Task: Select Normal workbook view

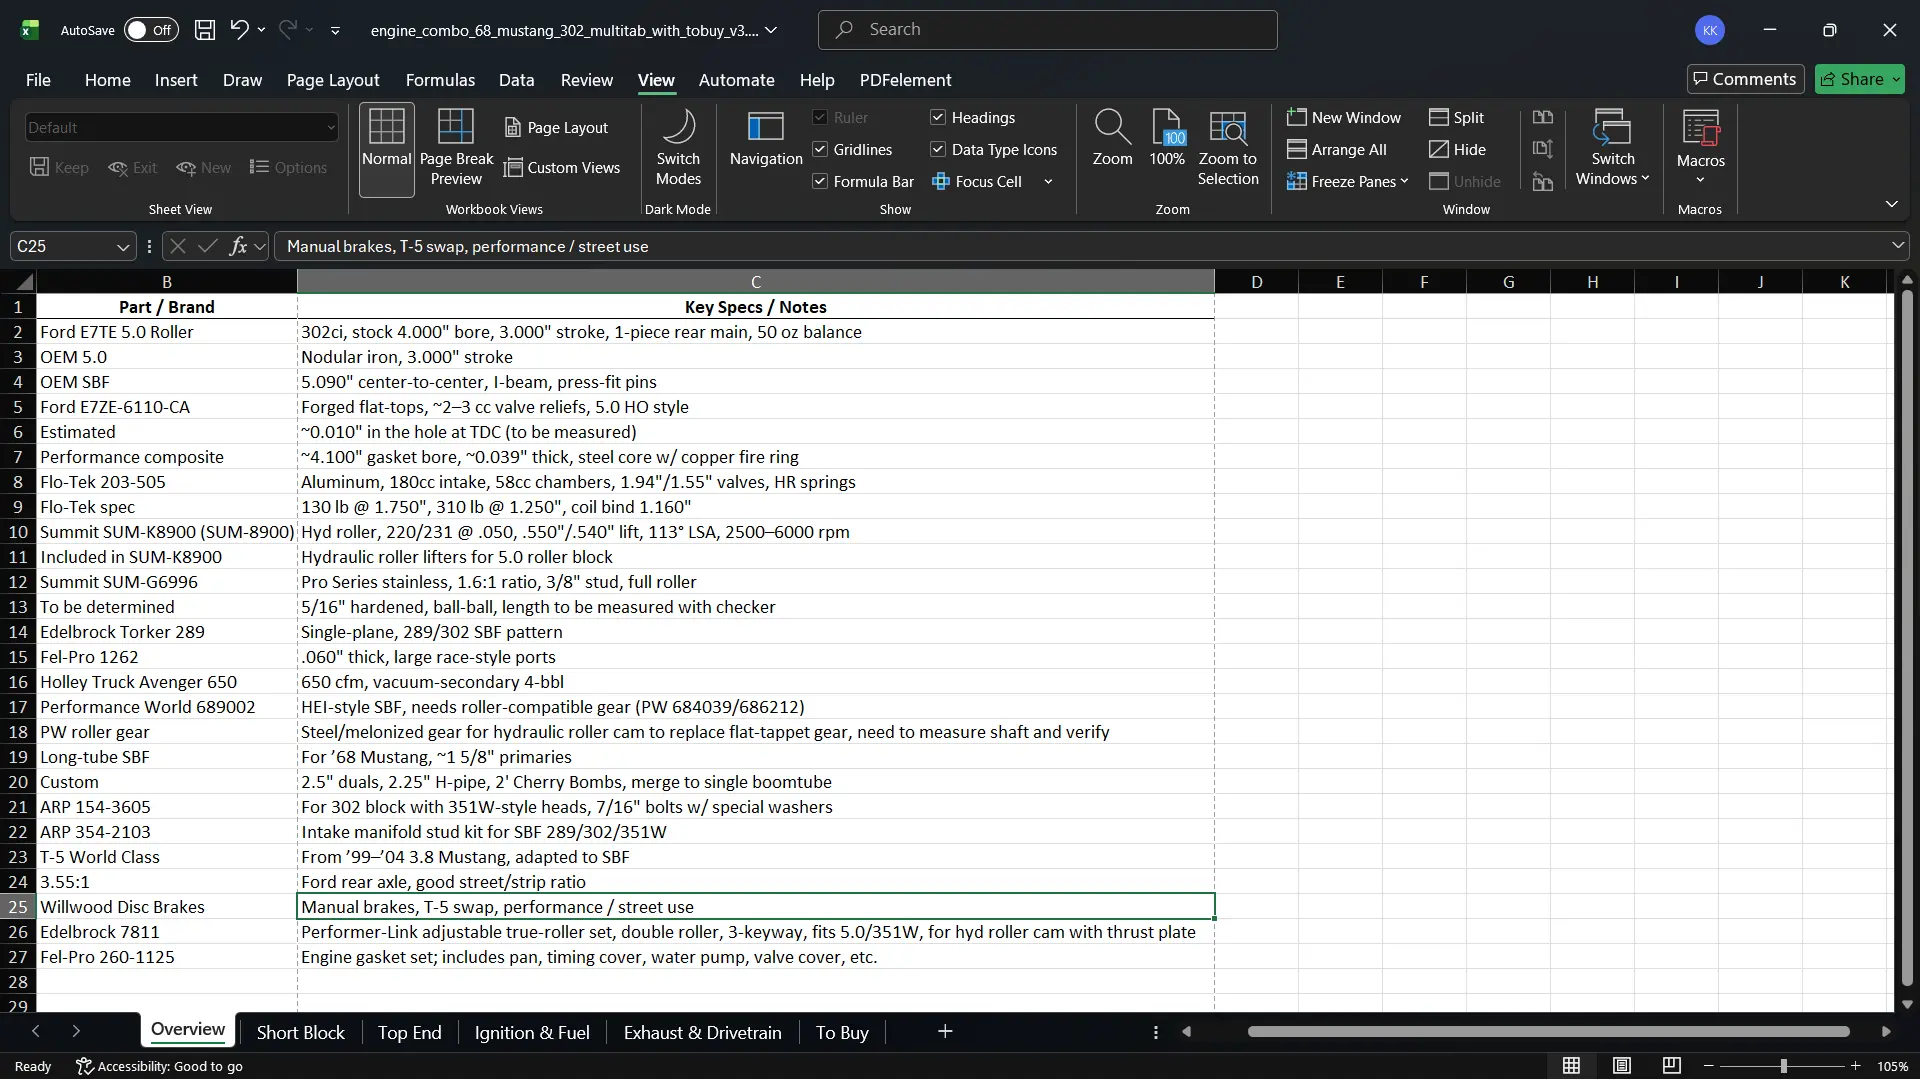Action: pyautogui.click(x=387, y=149)
